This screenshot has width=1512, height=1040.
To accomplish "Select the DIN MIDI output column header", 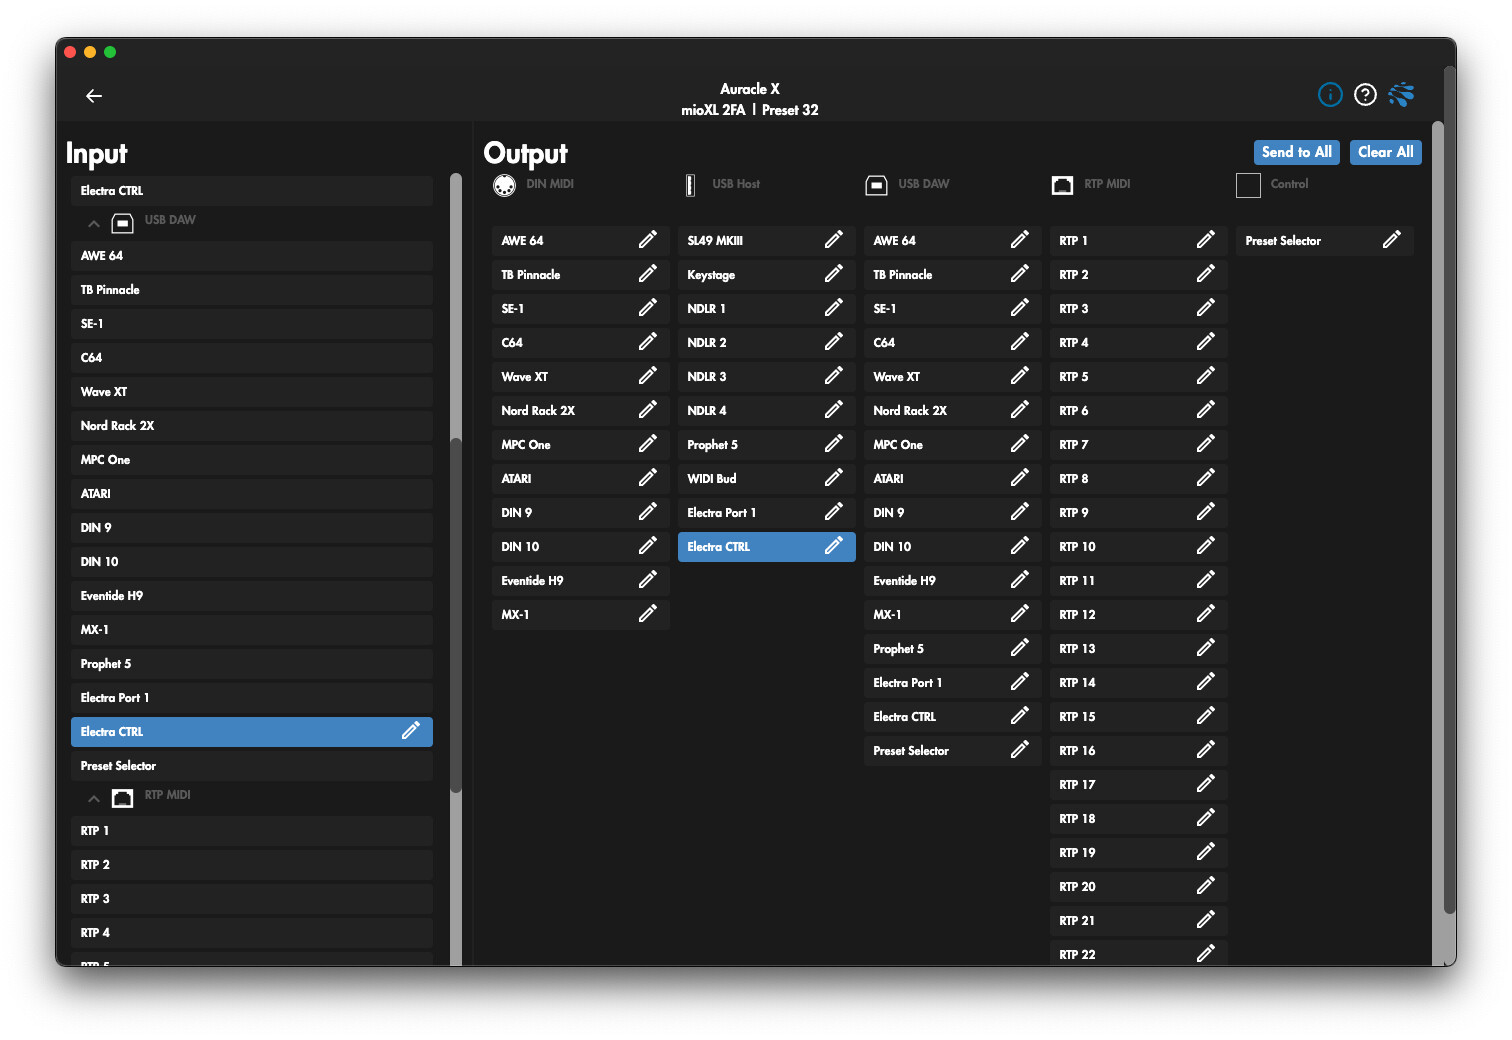I will [534, 185].
